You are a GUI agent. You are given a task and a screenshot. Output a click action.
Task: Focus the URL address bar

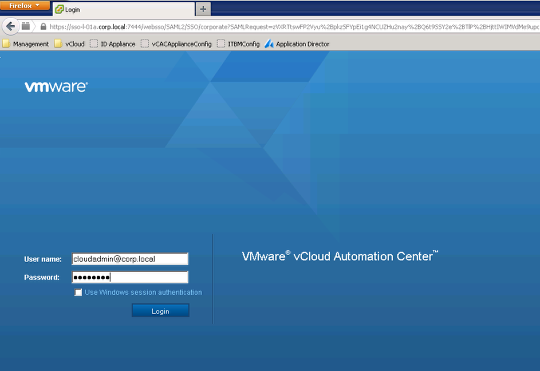click(x=293, y=27)
